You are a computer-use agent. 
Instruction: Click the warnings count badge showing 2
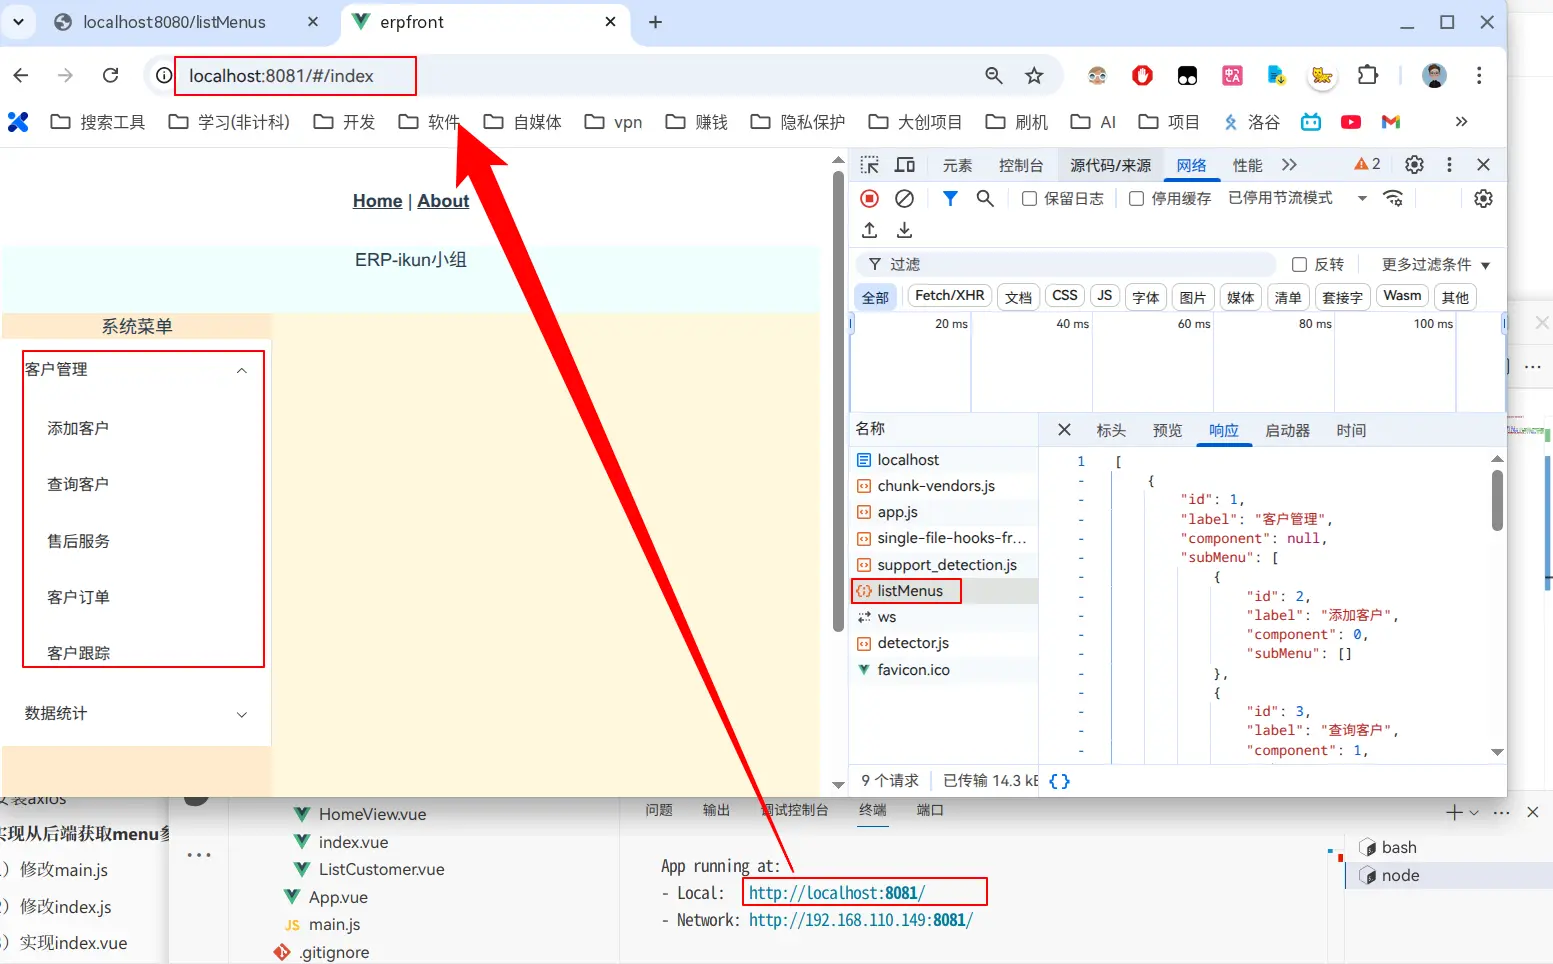tap(1367, 164)
